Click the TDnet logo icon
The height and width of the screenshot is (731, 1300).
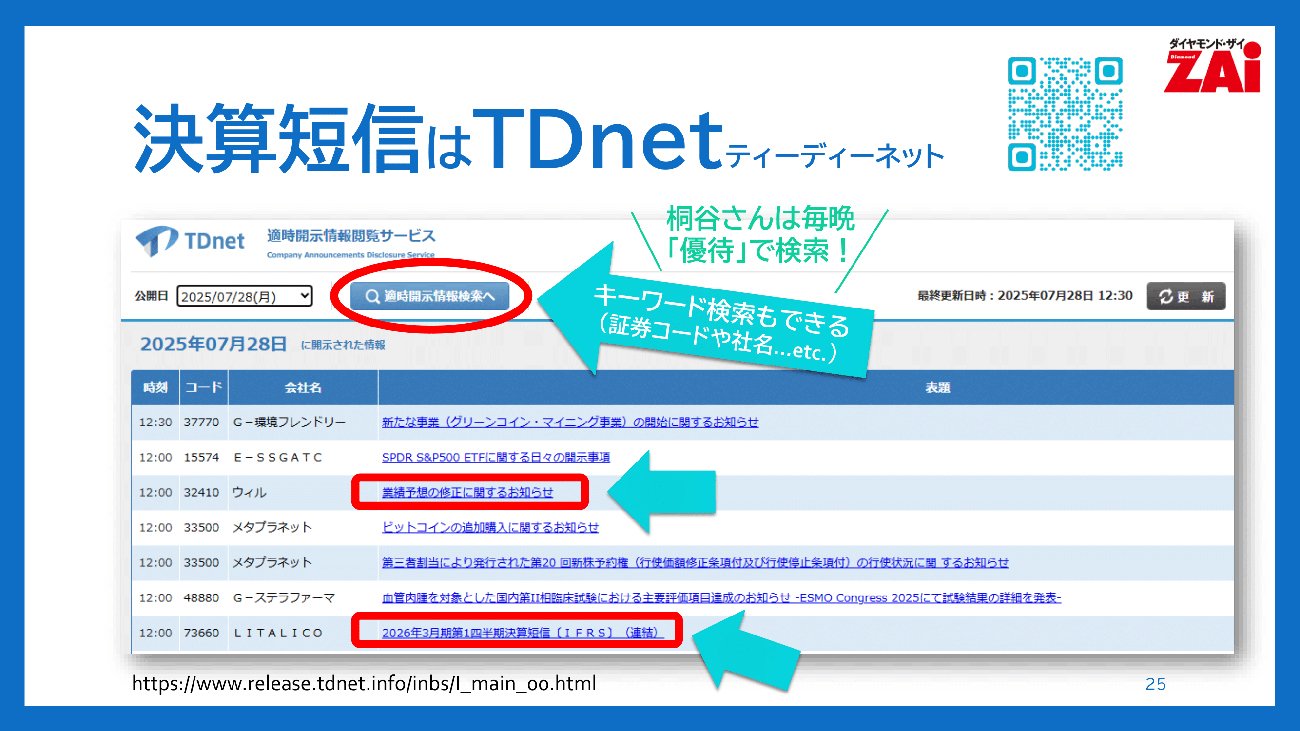[156, 242]
